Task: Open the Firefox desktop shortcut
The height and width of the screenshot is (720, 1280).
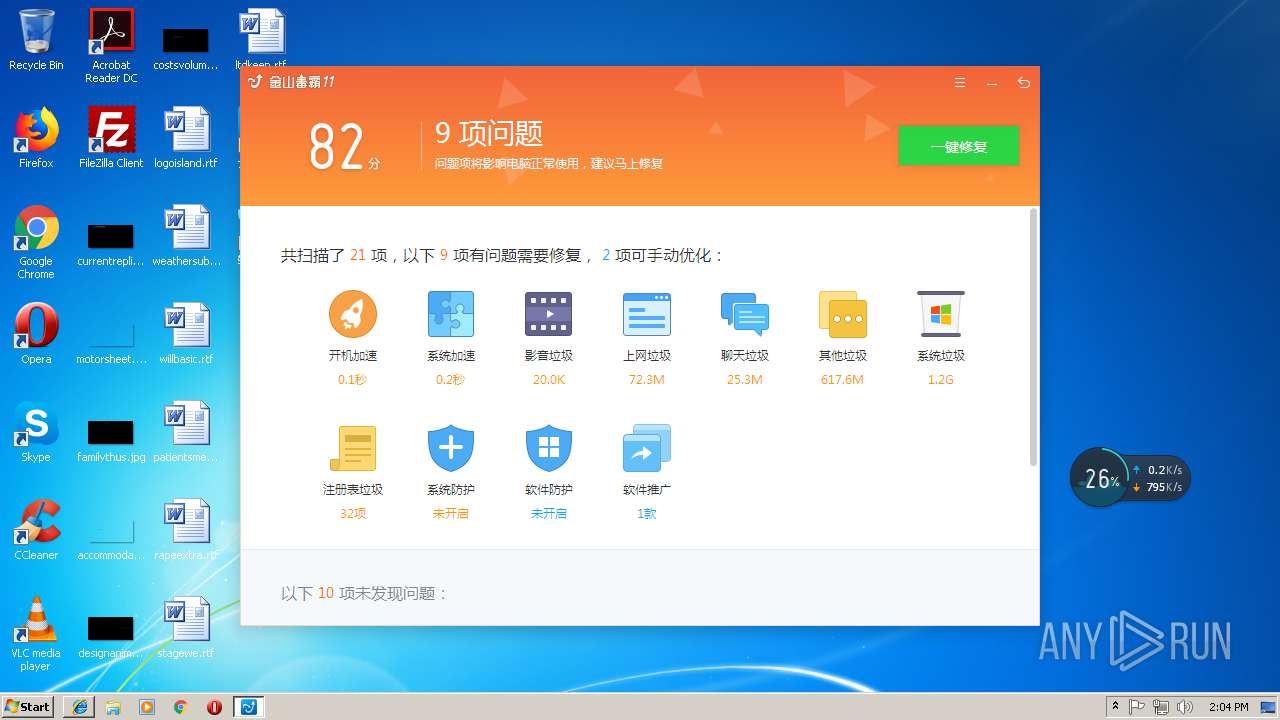Action: pos(36,137)
